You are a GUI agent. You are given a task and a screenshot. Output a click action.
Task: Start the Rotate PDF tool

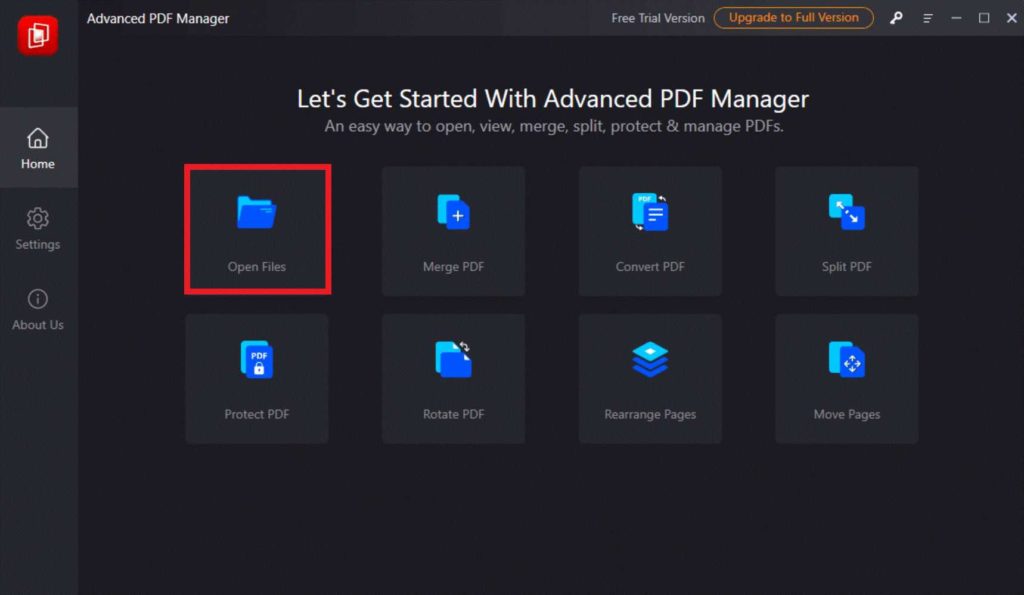pyautogui.click(x=453, y=379)
